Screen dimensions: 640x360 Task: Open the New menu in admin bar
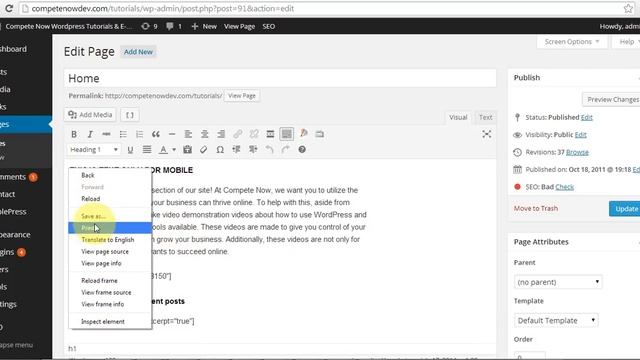[204, 26]
